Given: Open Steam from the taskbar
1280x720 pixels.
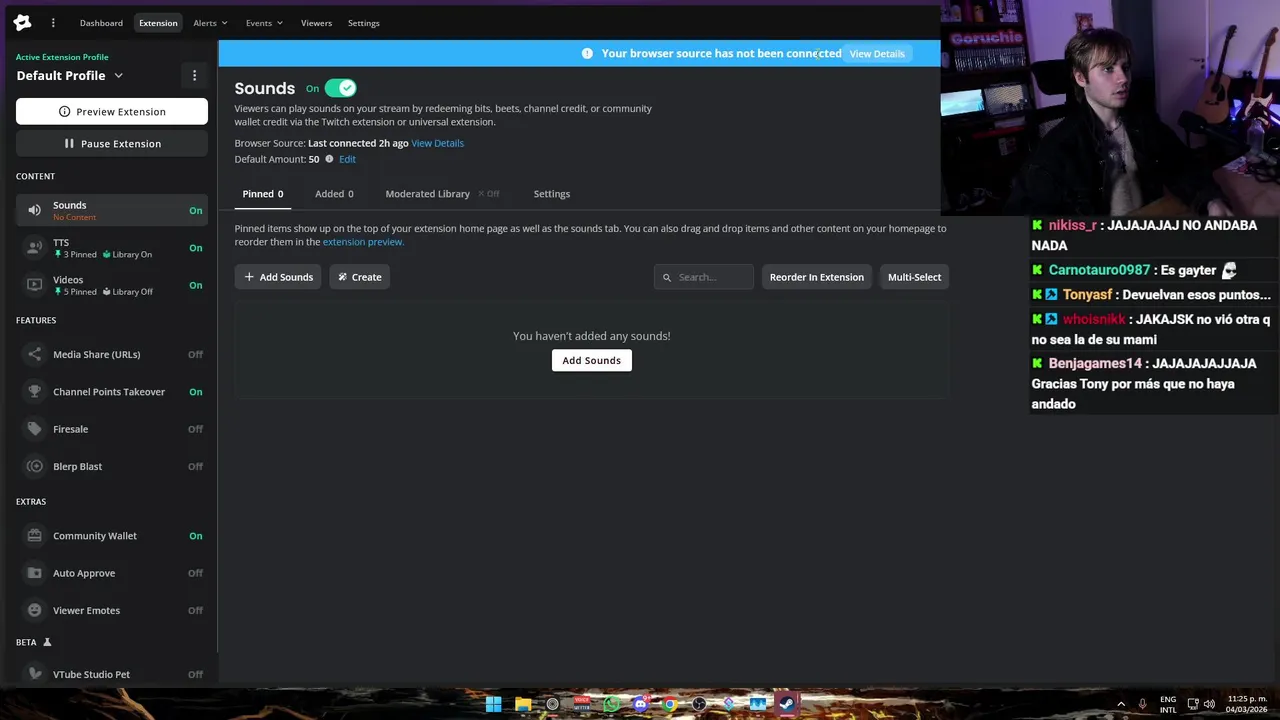Looking at the screenshot, I should point(787,704).
